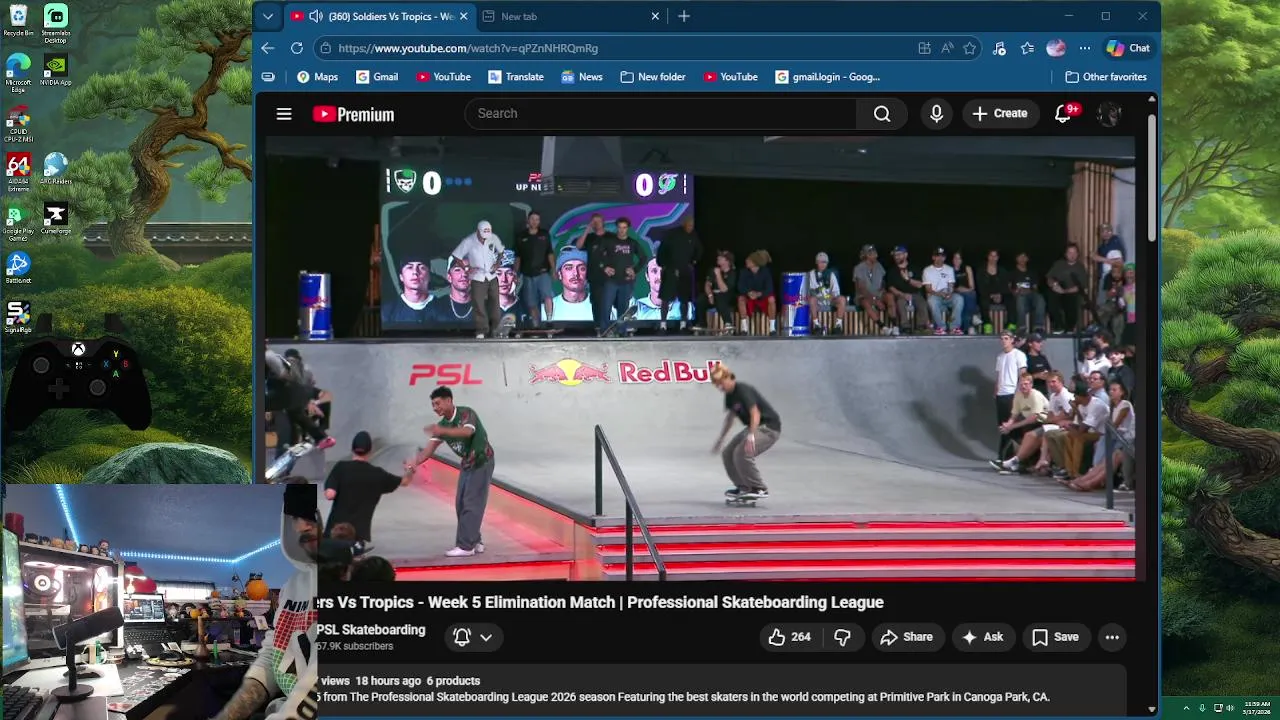Click the video player frame
This screenshot has width=1280, height=720.
[x=700, y=358]
